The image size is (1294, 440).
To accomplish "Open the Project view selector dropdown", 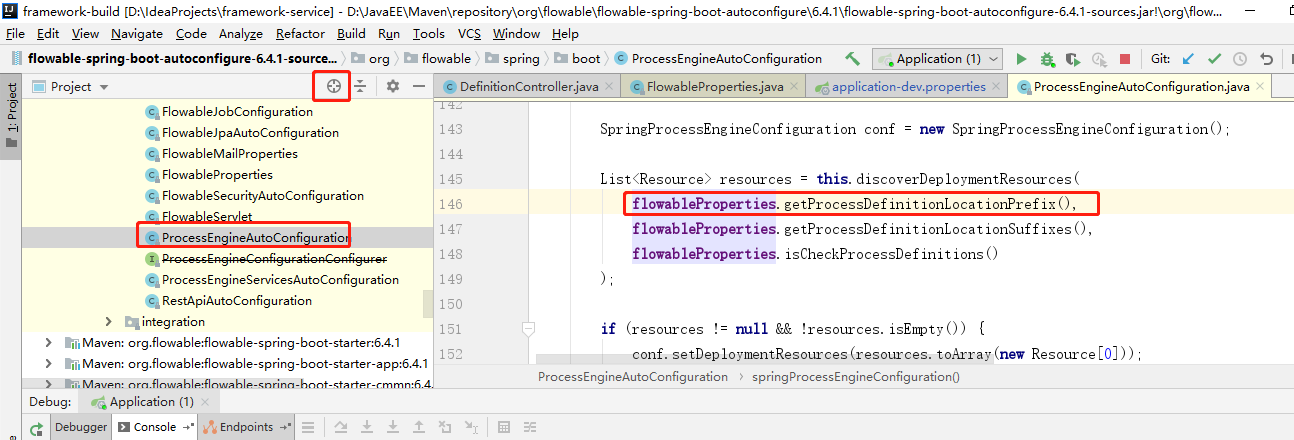I will click(70, 87).
